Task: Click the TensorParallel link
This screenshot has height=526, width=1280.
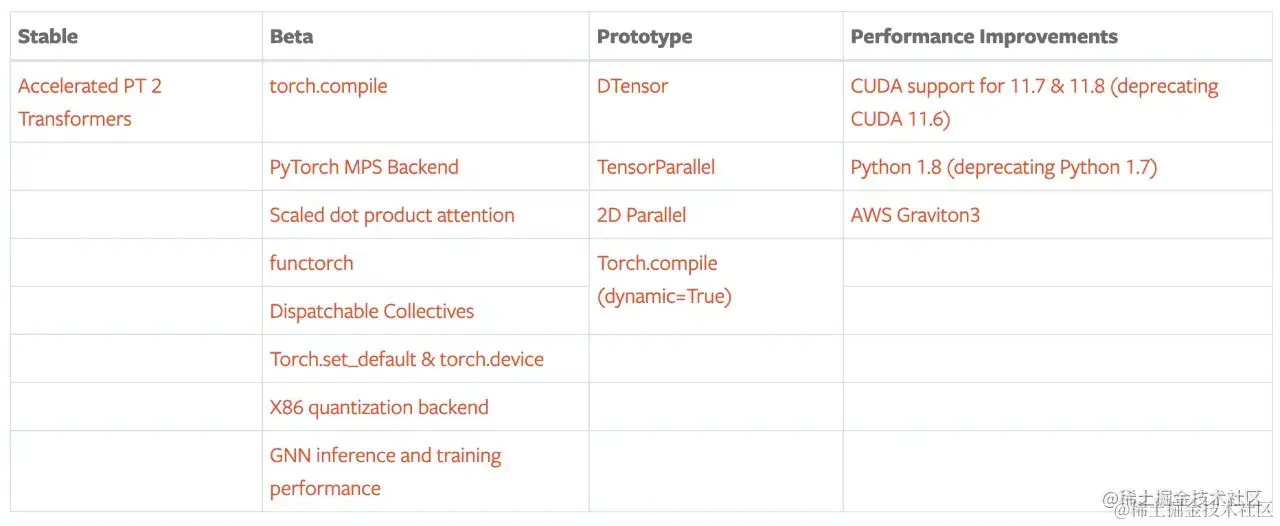Action: point(656,167)
